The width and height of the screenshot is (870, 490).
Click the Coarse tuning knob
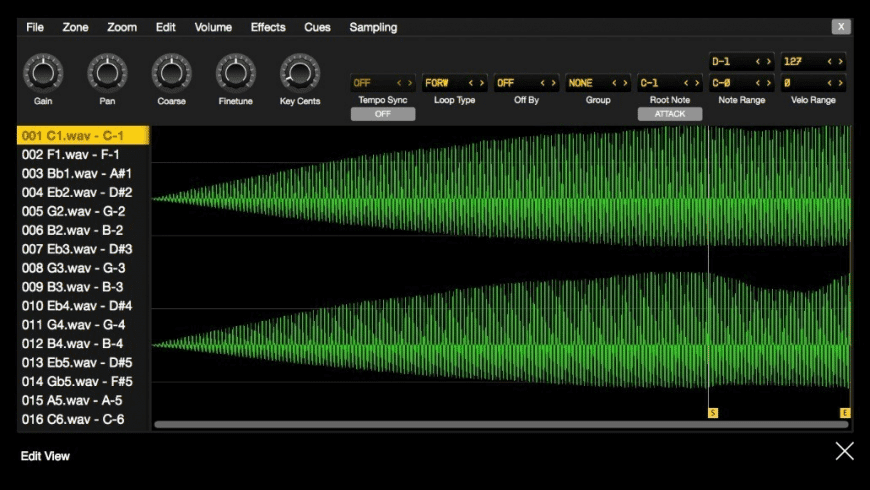171,73
